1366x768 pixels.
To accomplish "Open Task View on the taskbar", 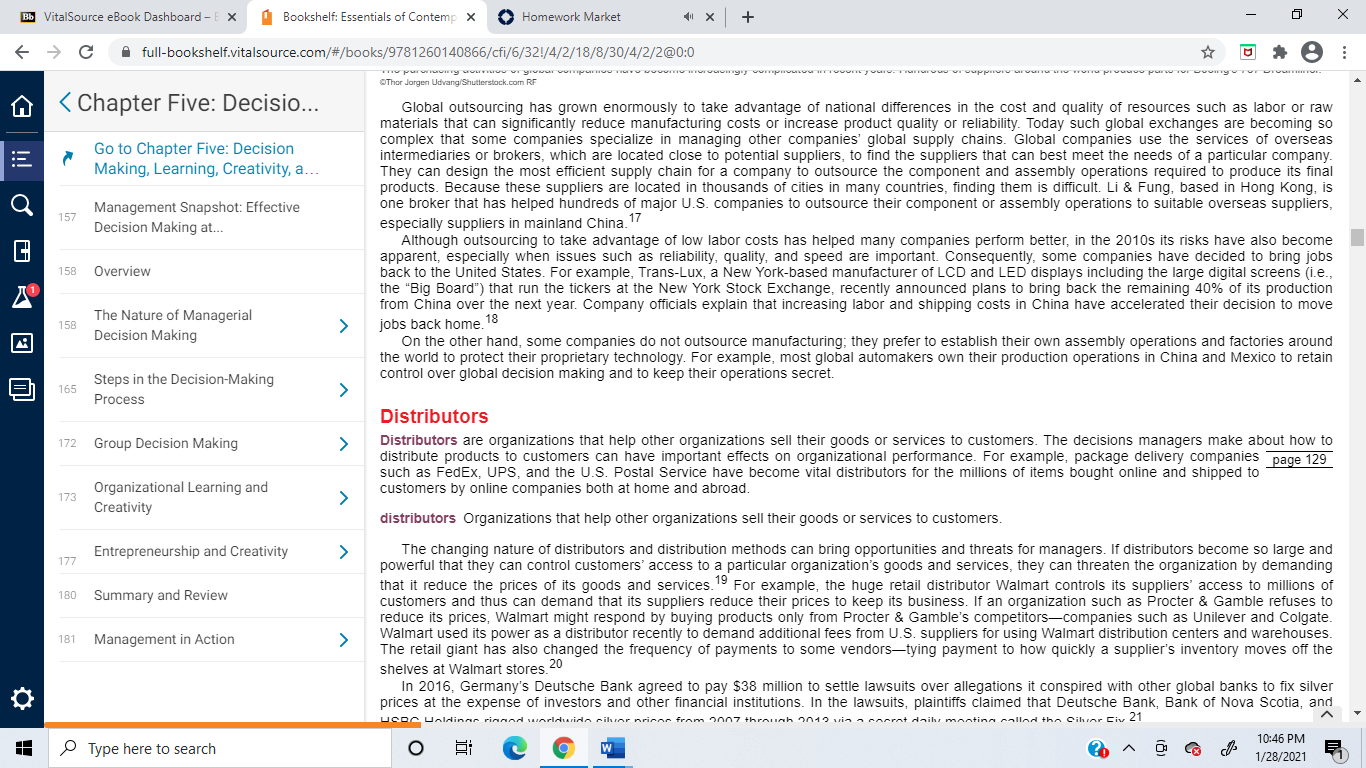I will pyautogui.click(x=463, y=748).
